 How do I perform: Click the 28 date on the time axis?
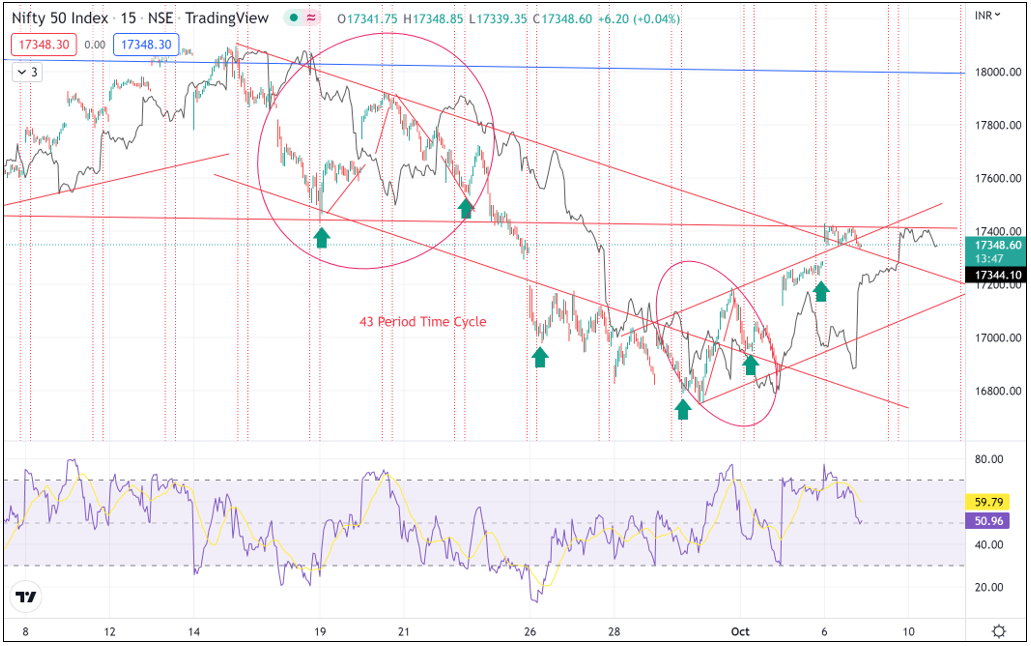pyautogui.click(x=613, y=632)
